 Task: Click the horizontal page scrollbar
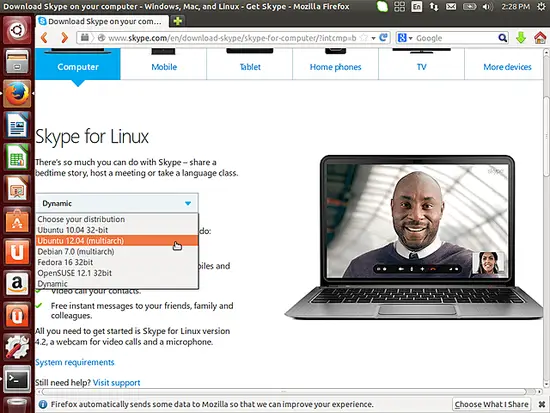(284, 392)
